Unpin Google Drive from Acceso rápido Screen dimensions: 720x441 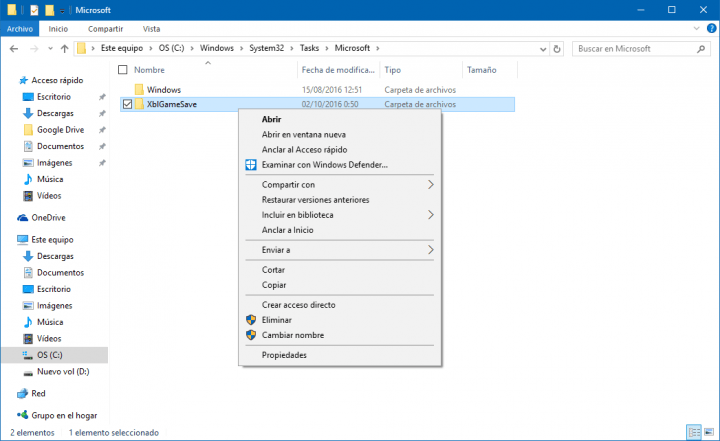click(x=102, y=130)
